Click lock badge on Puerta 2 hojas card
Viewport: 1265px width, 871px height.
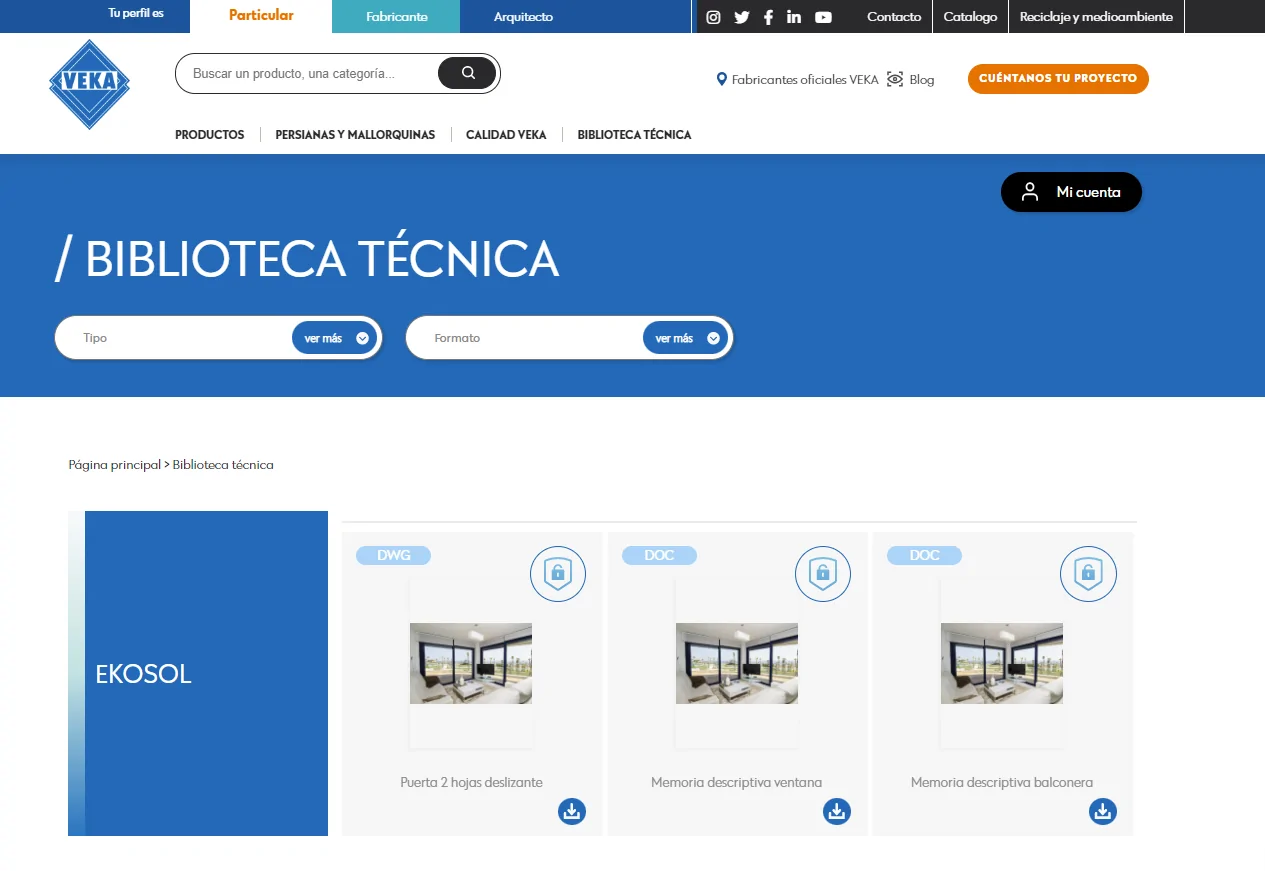point(558,574)
